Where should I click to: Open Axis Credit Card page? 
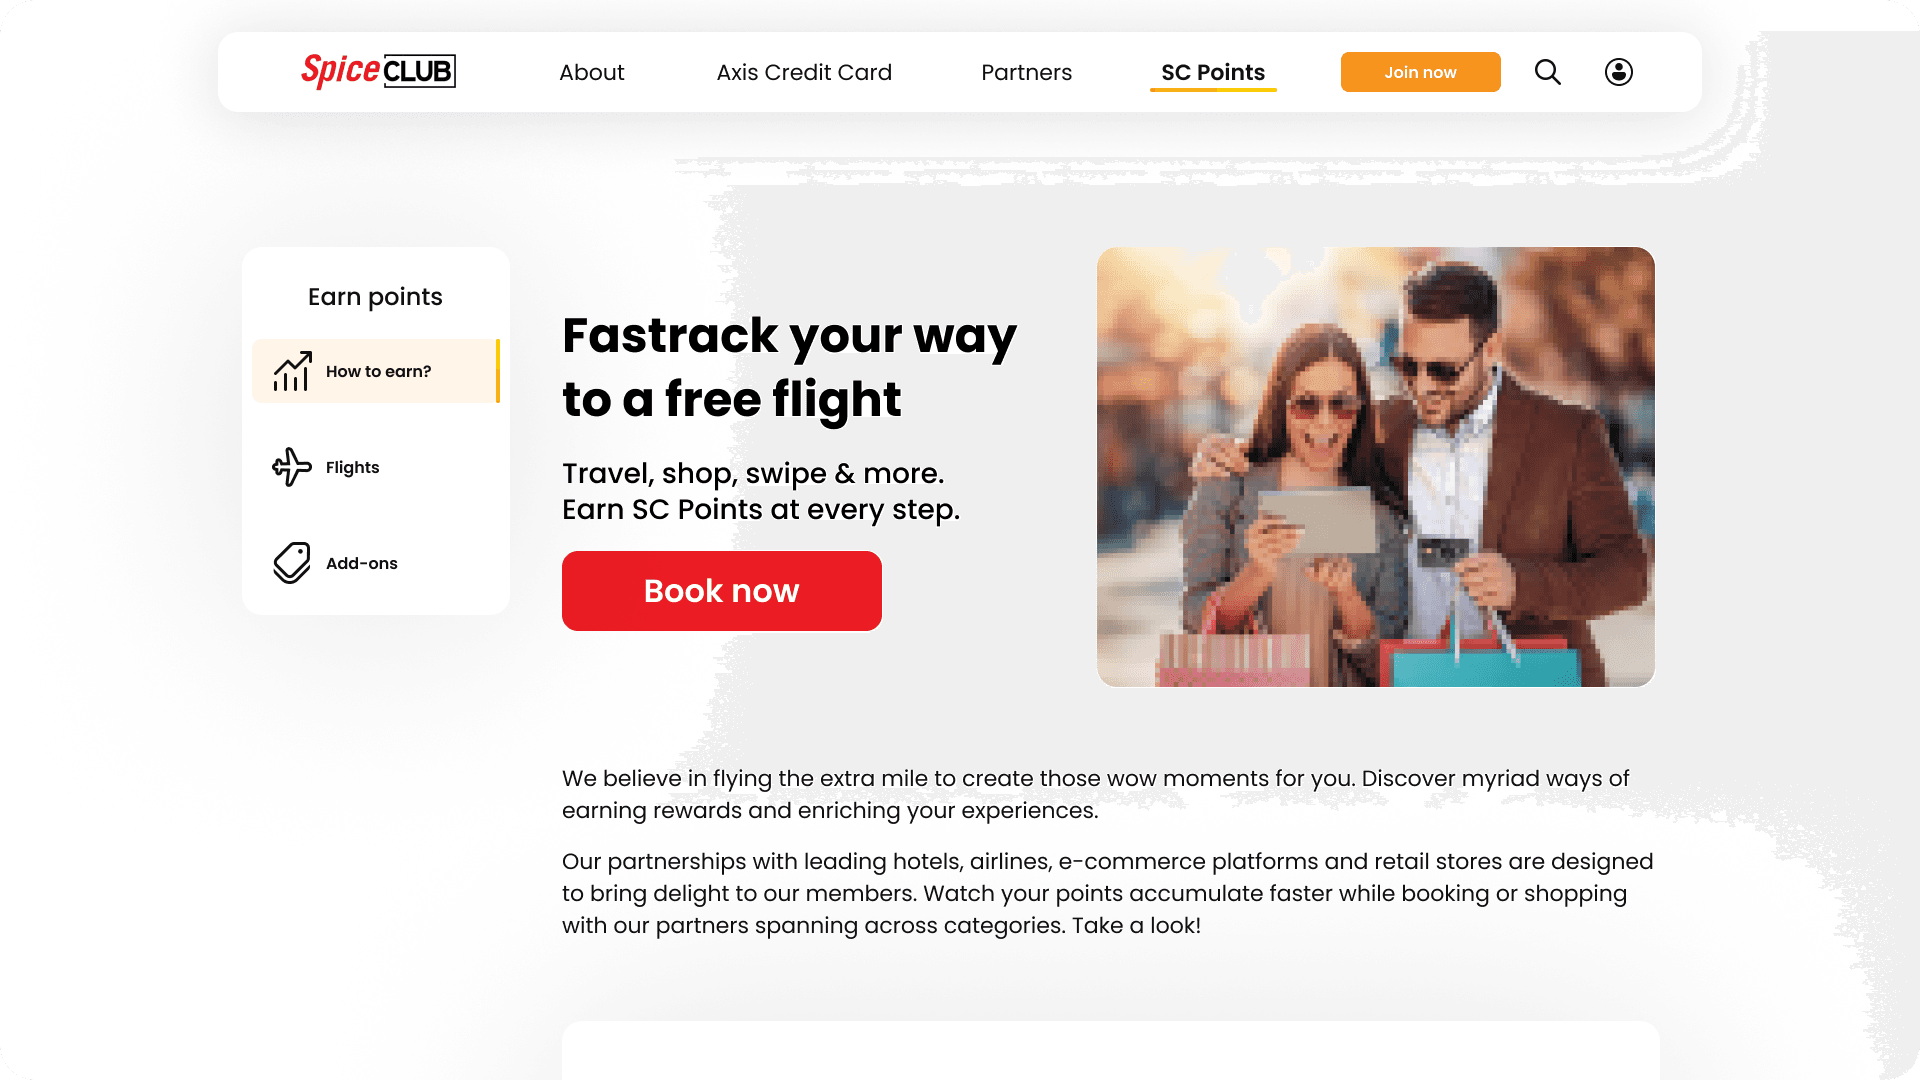804,72
